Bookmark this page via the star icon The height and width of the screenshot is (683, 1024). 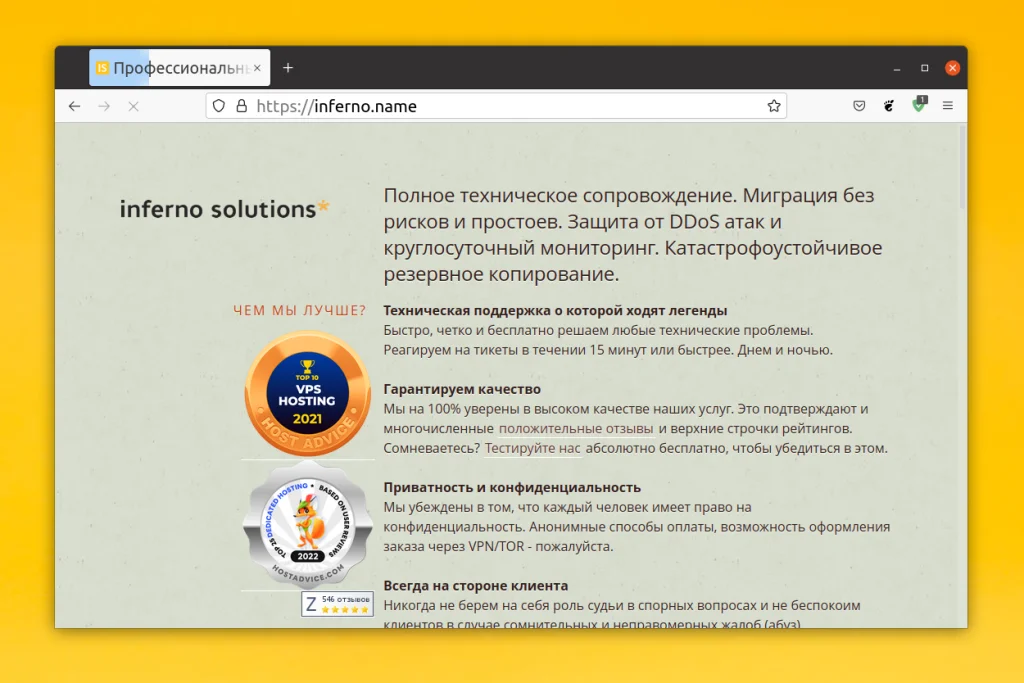773,105
